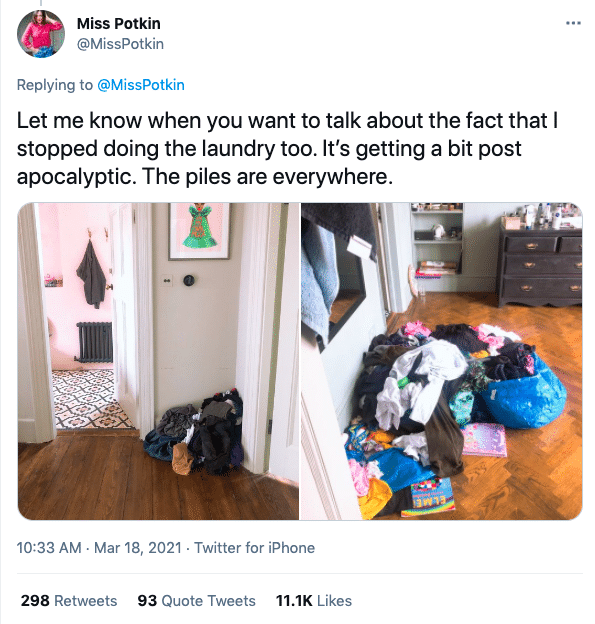Open the @MissPotkin link after Replying to

(x=141, y=85)
